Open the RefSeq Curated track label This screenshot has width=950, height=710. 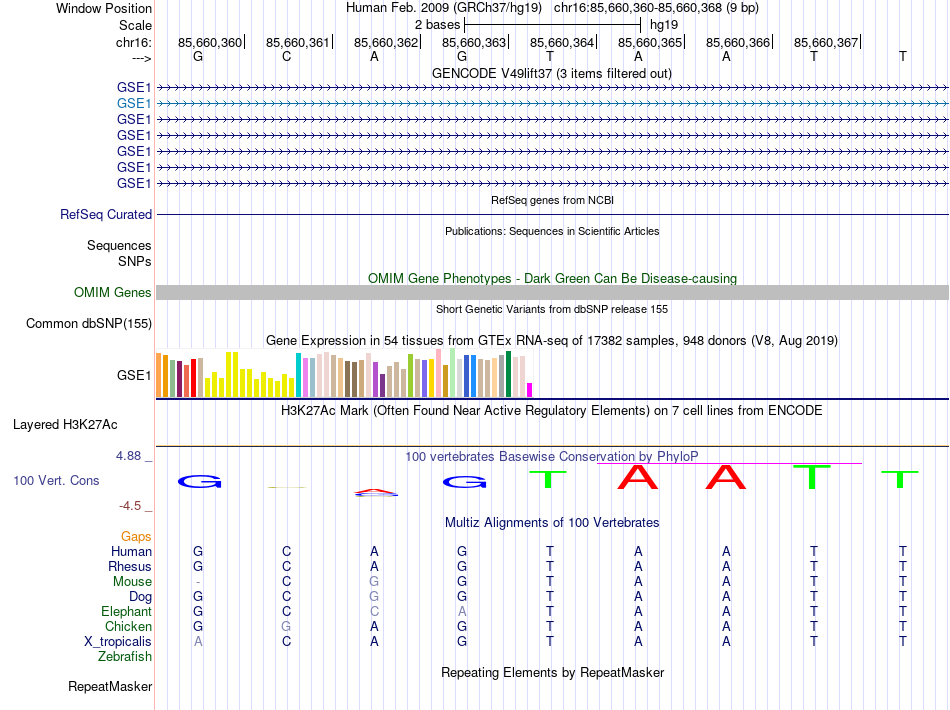click(106, 214)
